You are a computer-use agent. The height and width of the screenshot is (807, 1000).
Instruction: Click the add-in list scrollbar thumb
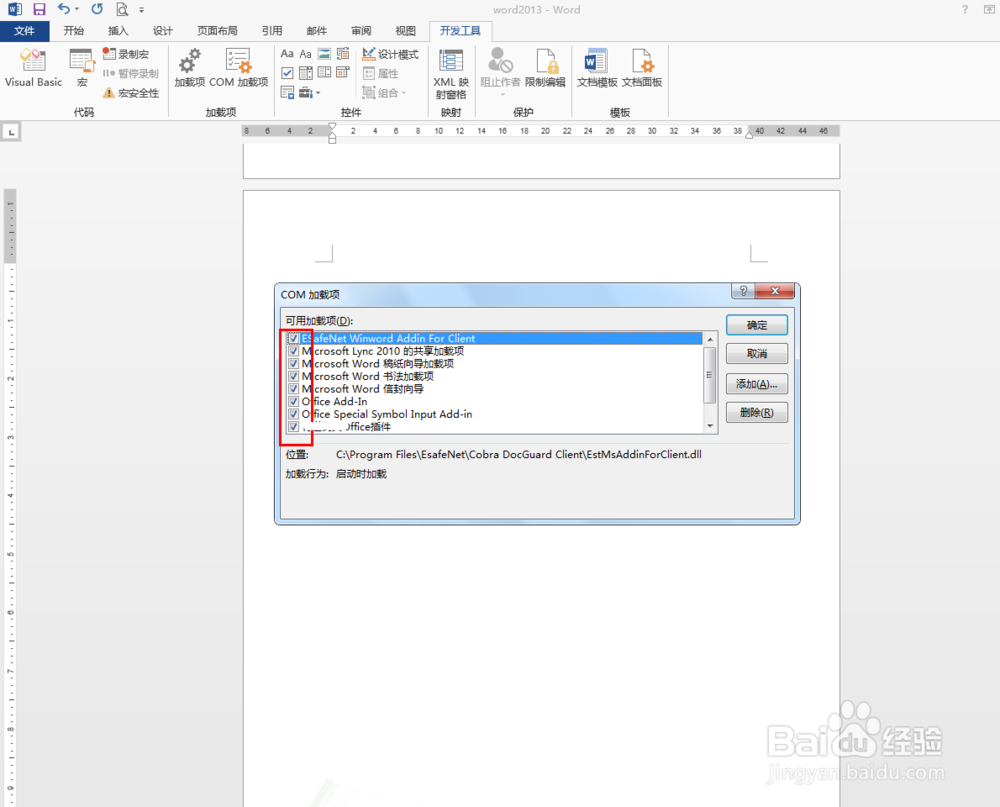709,375
